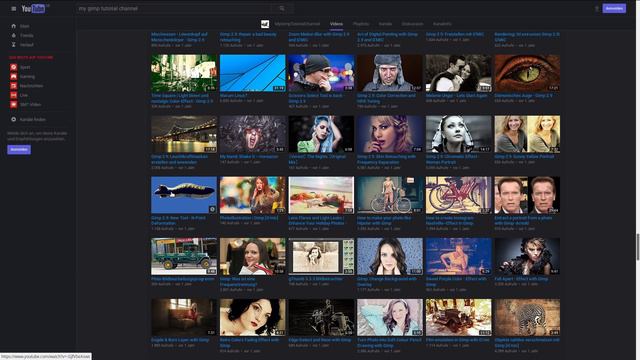
Task: Click the channel avatar icon
Action: pyautogui.click(x=265, y=24)
